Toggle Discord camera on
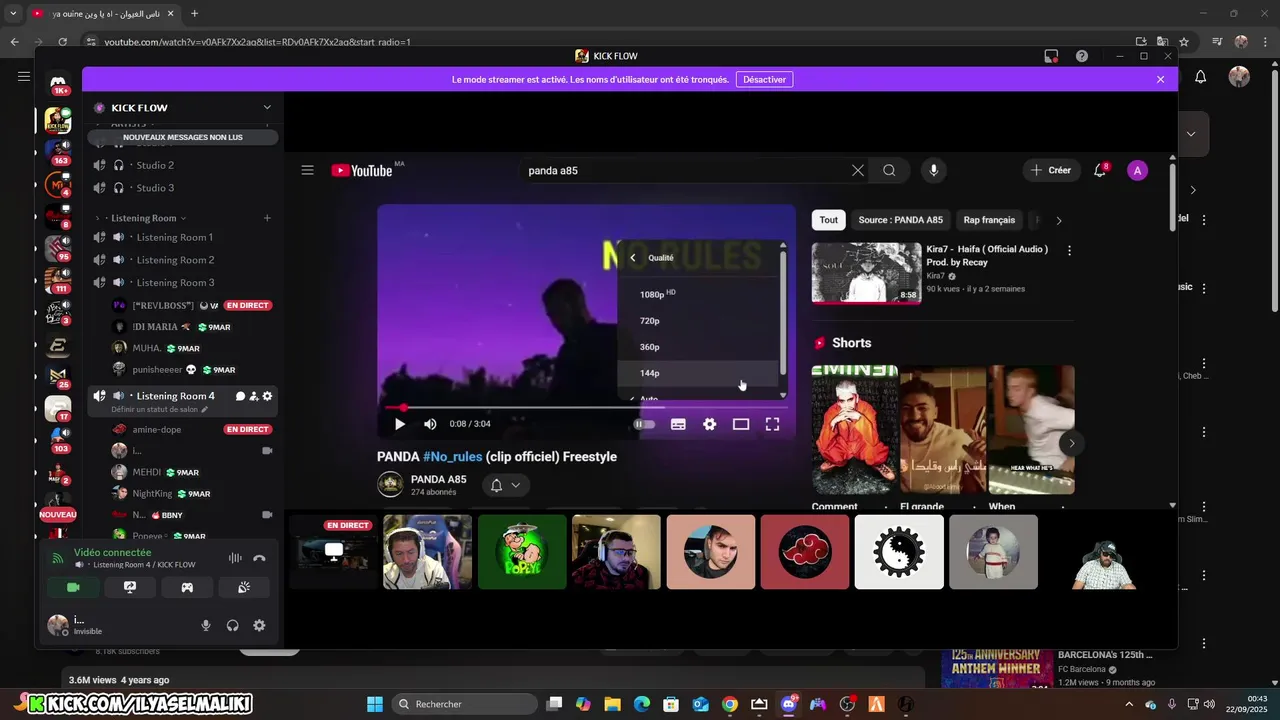 tap(73, 587)
